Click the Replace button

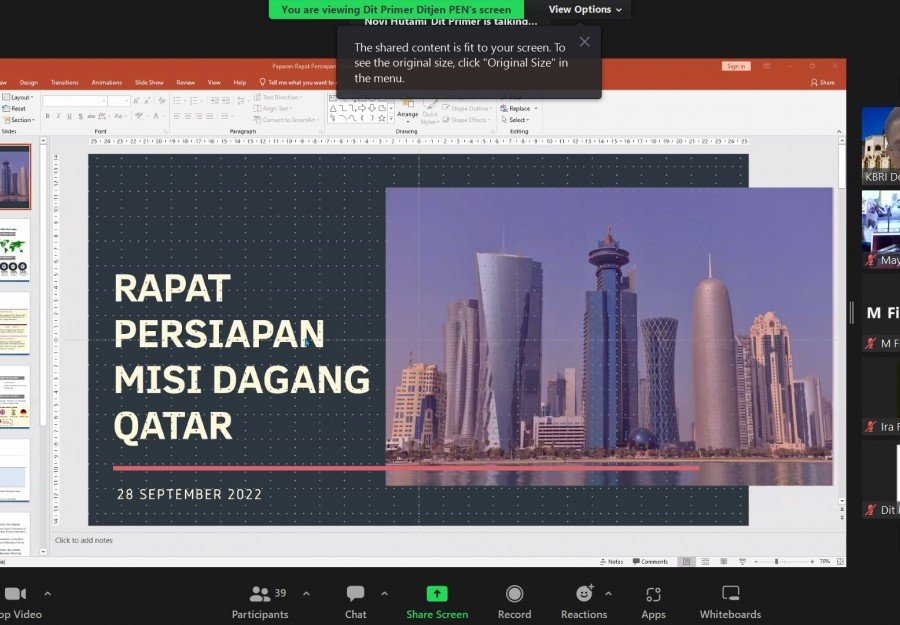coord(515,108)
